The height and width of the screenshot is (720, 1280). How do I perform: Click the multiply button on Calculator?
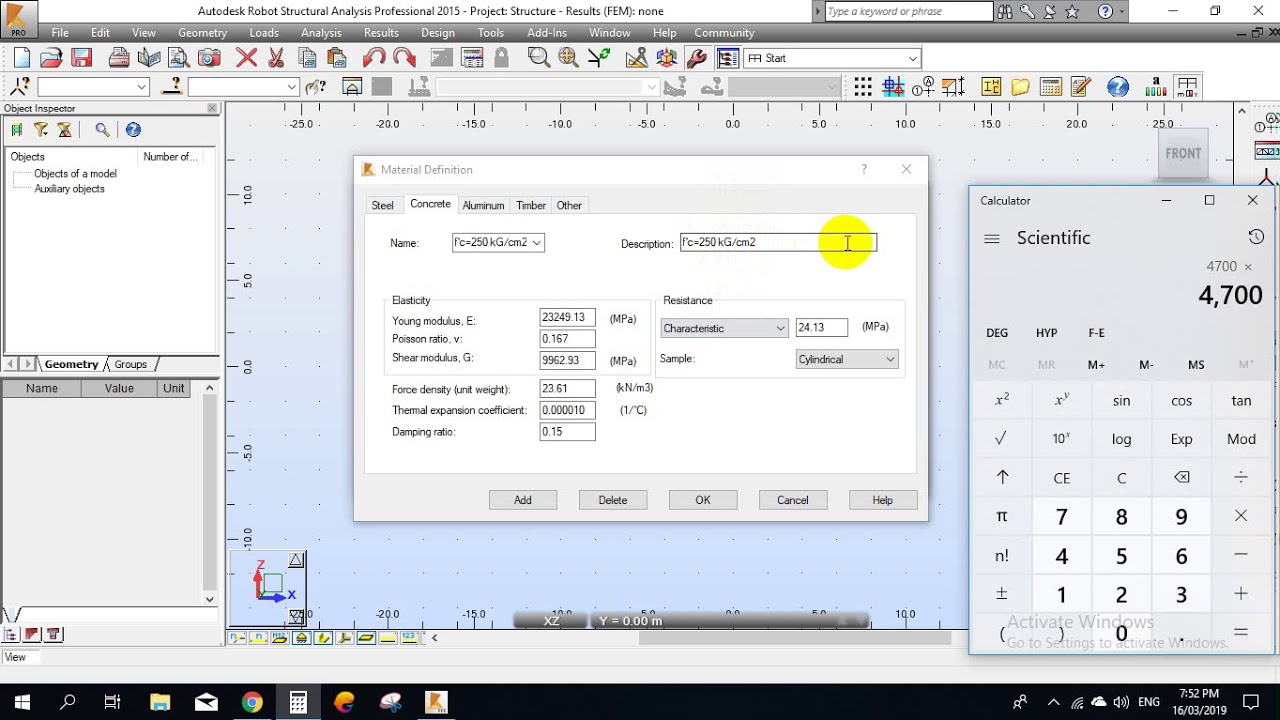click(1241, 516)
